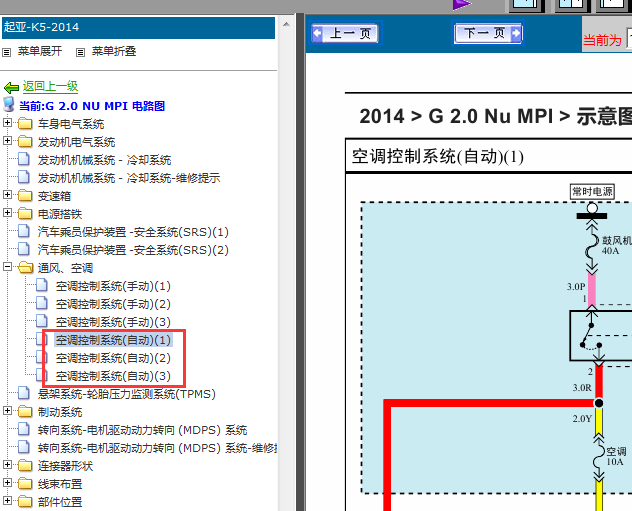Open the MDPS 系统-维修 tips page
632x511 pixels.
[157, 448]
